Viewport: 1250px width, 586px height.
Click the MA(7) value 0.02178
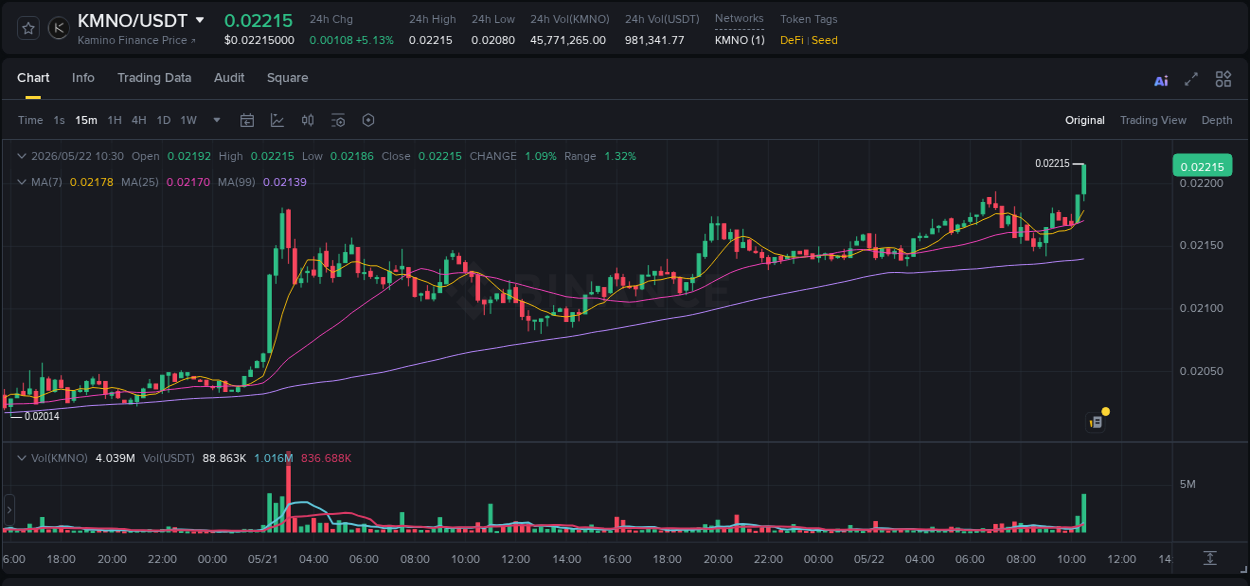91,182
